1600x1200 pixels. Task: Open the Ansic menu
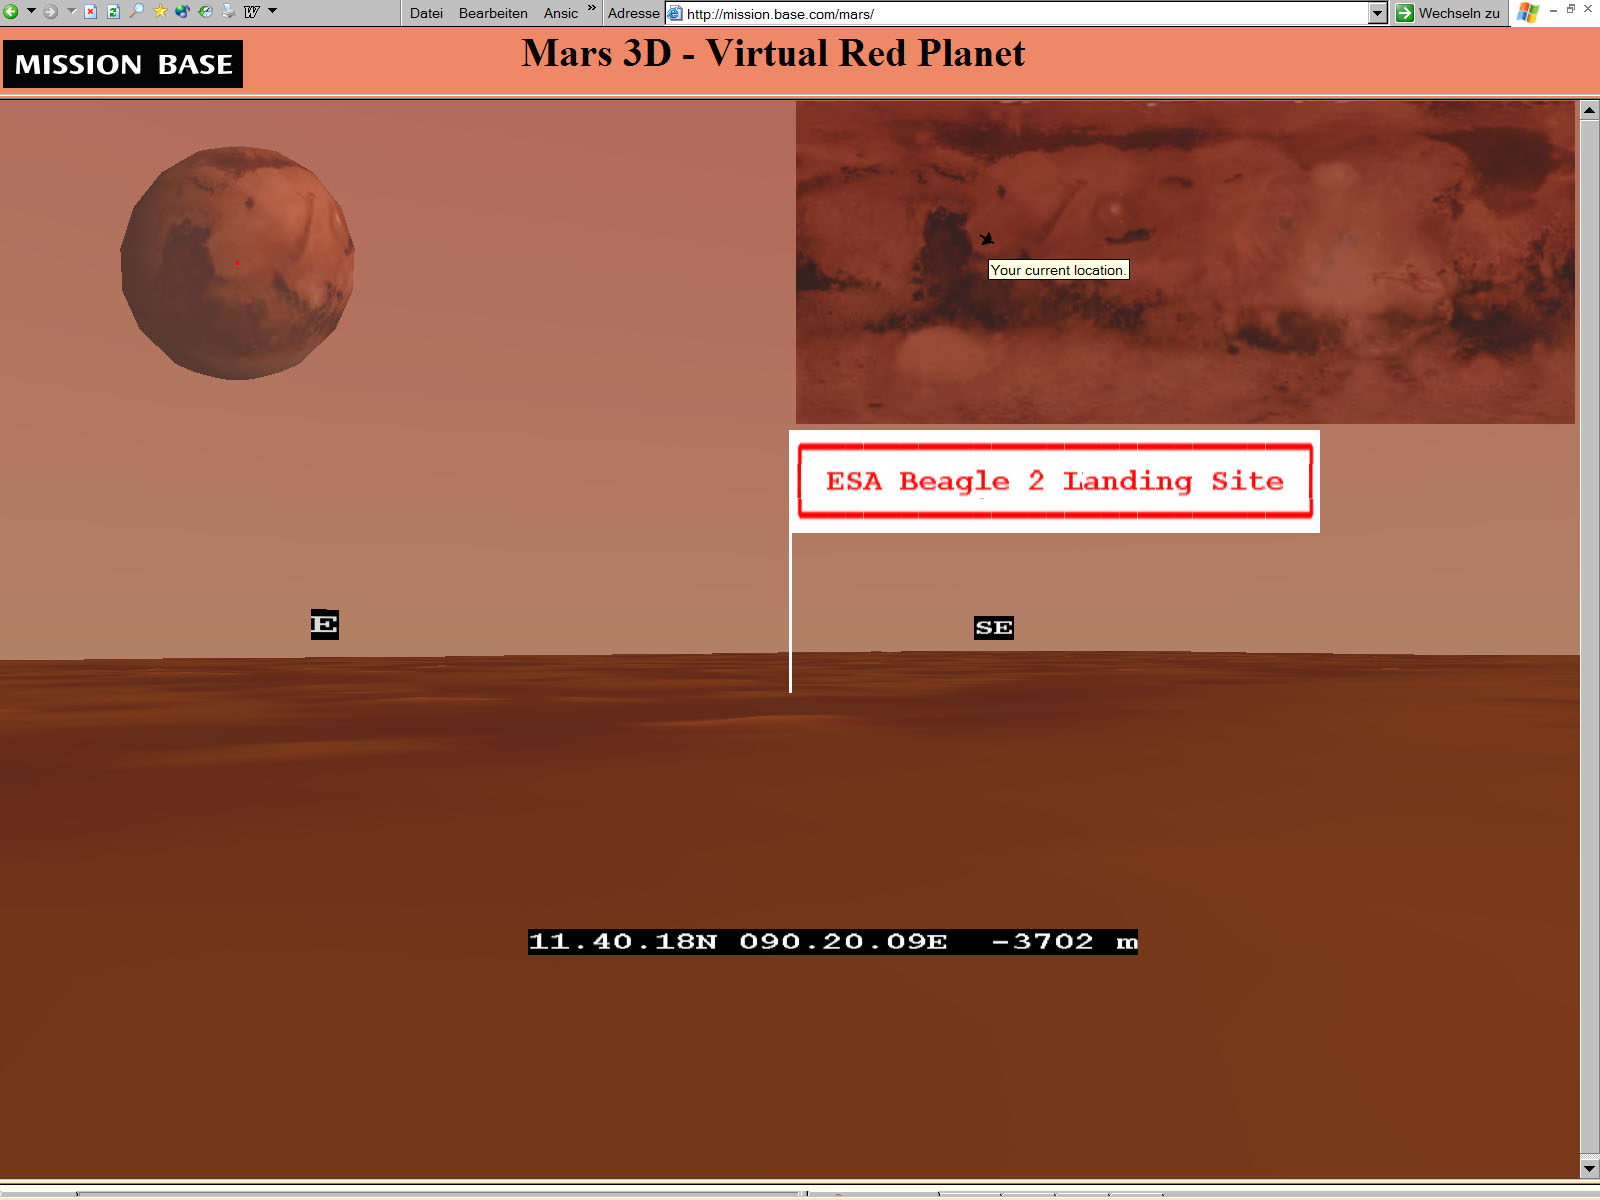coord(561,13)
